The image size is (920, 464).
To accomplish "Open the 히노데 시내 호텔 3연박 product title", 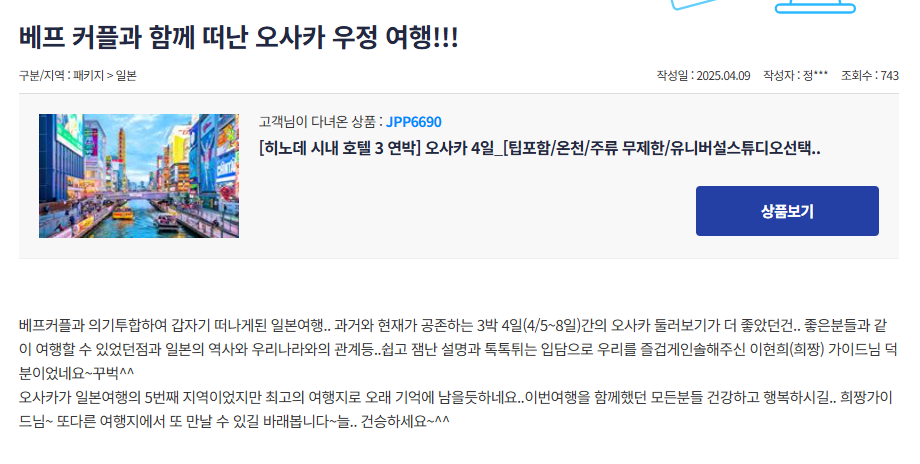I will 539,148.
